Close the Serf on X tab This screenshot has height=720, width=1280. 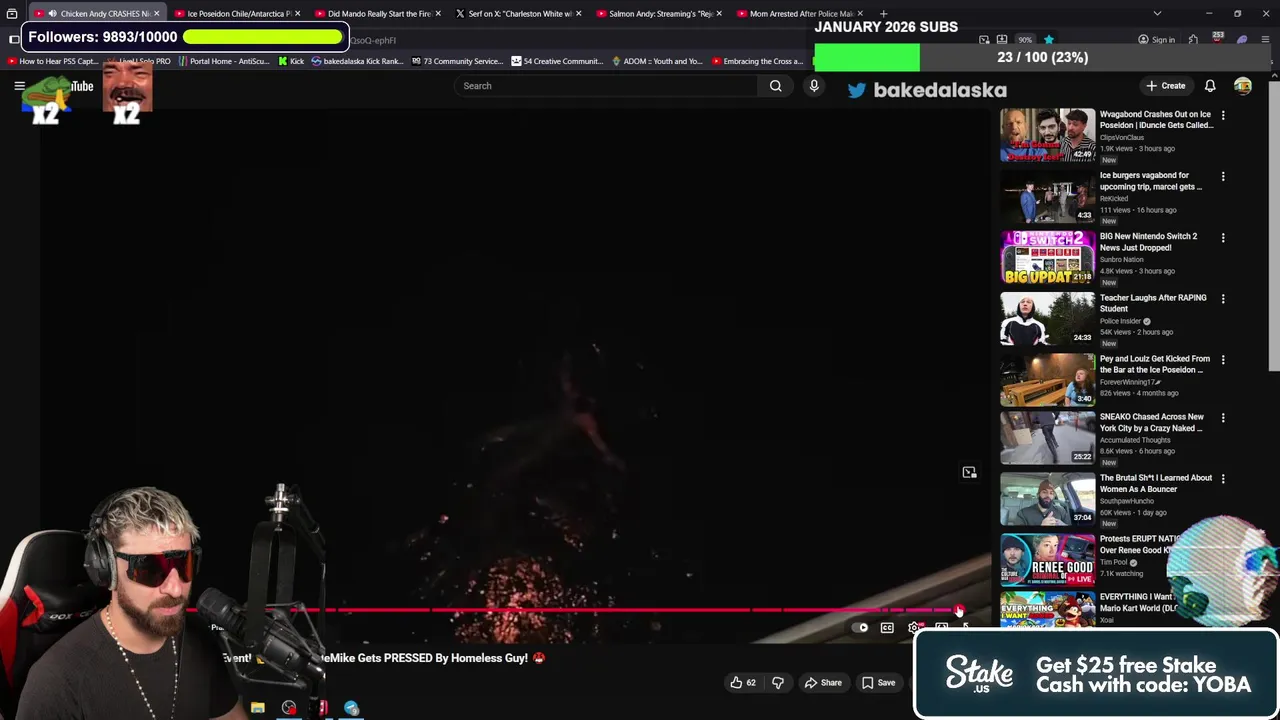578,14
